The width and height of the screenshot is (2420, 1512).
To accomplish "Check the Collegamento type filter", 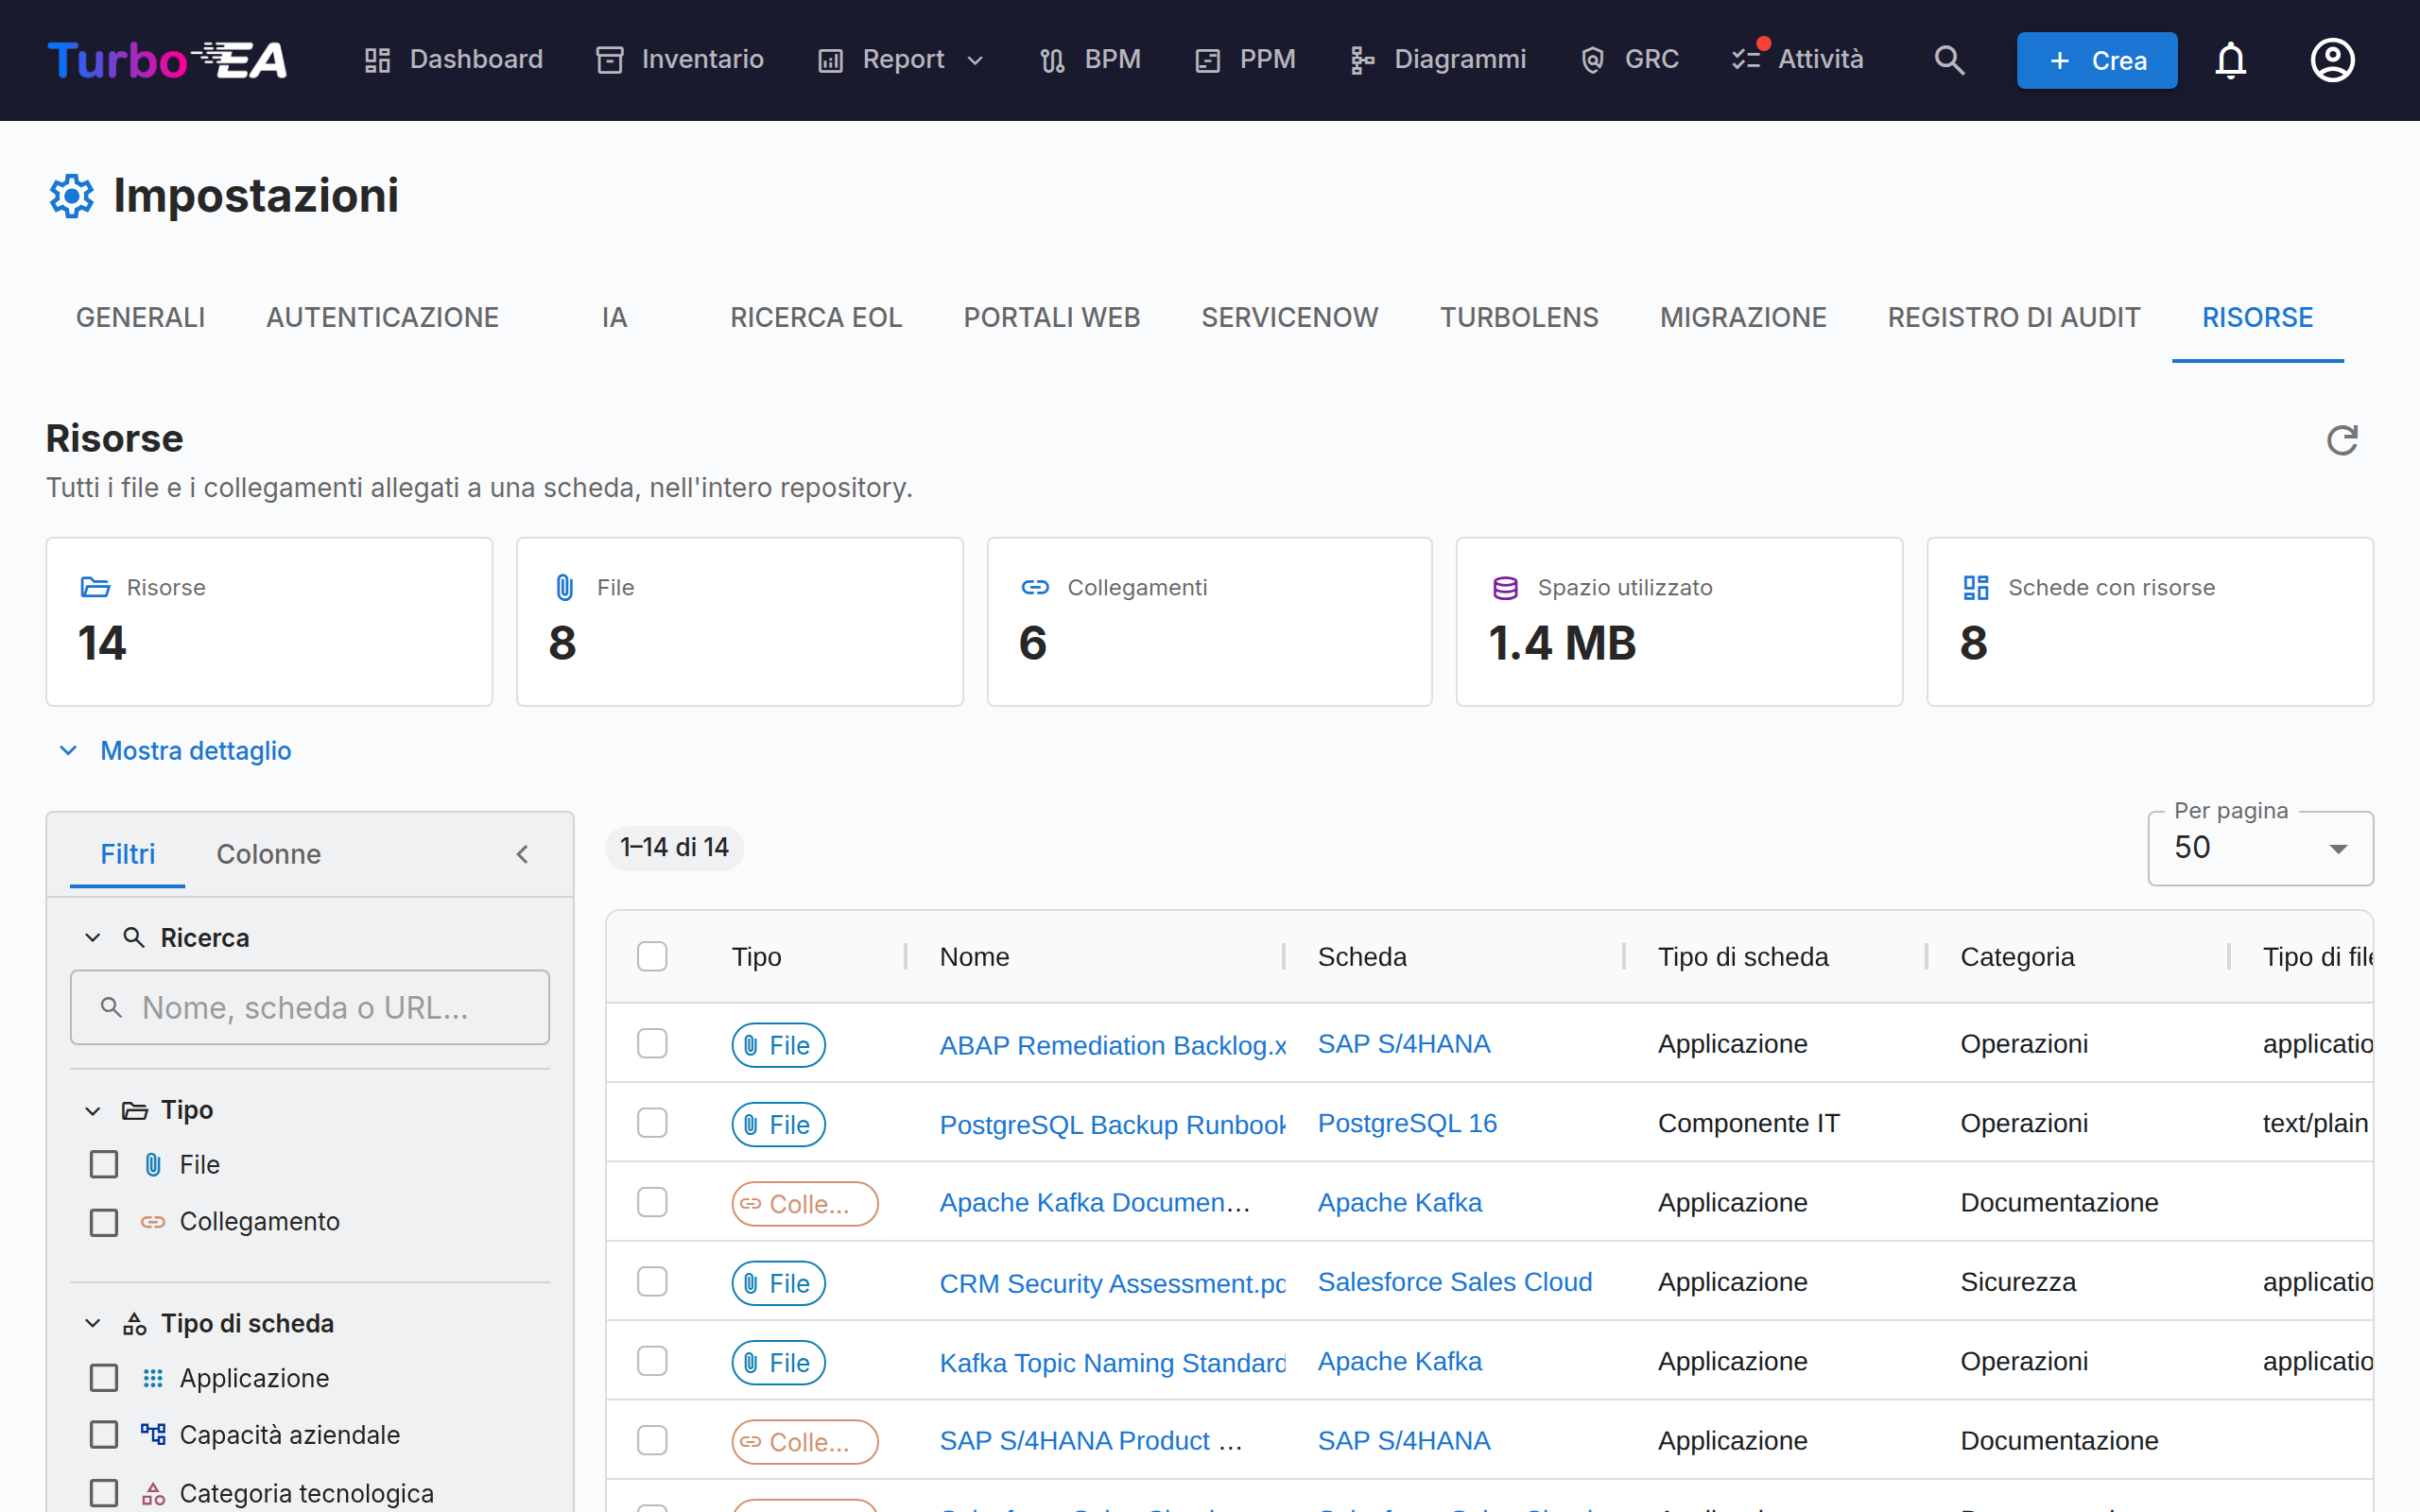I will click(104, 1222).
